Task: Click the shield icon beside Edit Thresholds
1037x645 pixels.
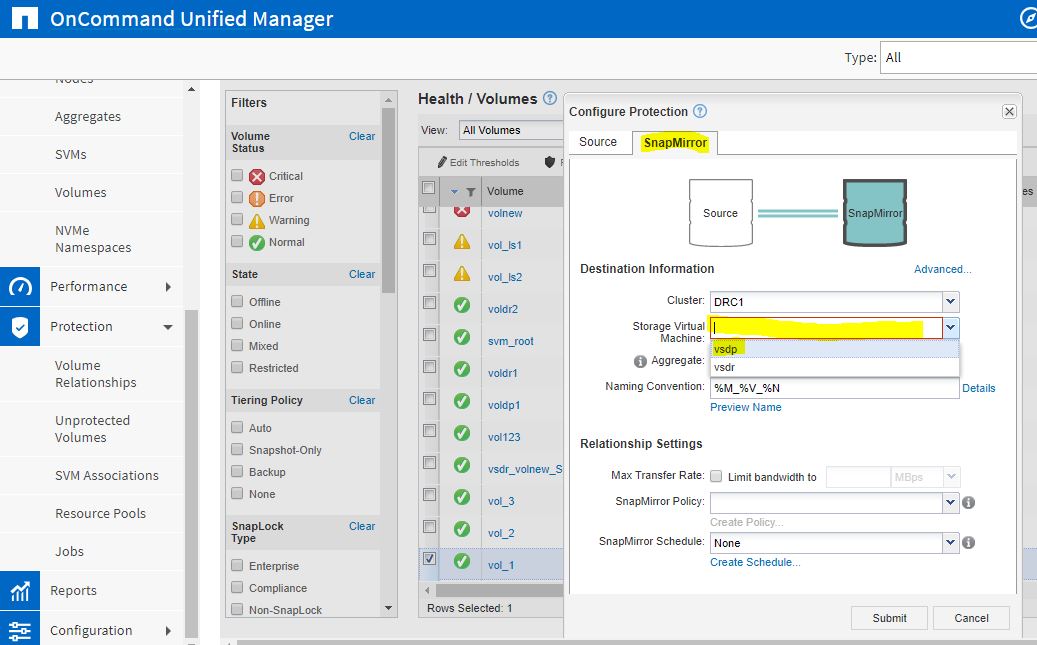Action: [x=549, y=162]
